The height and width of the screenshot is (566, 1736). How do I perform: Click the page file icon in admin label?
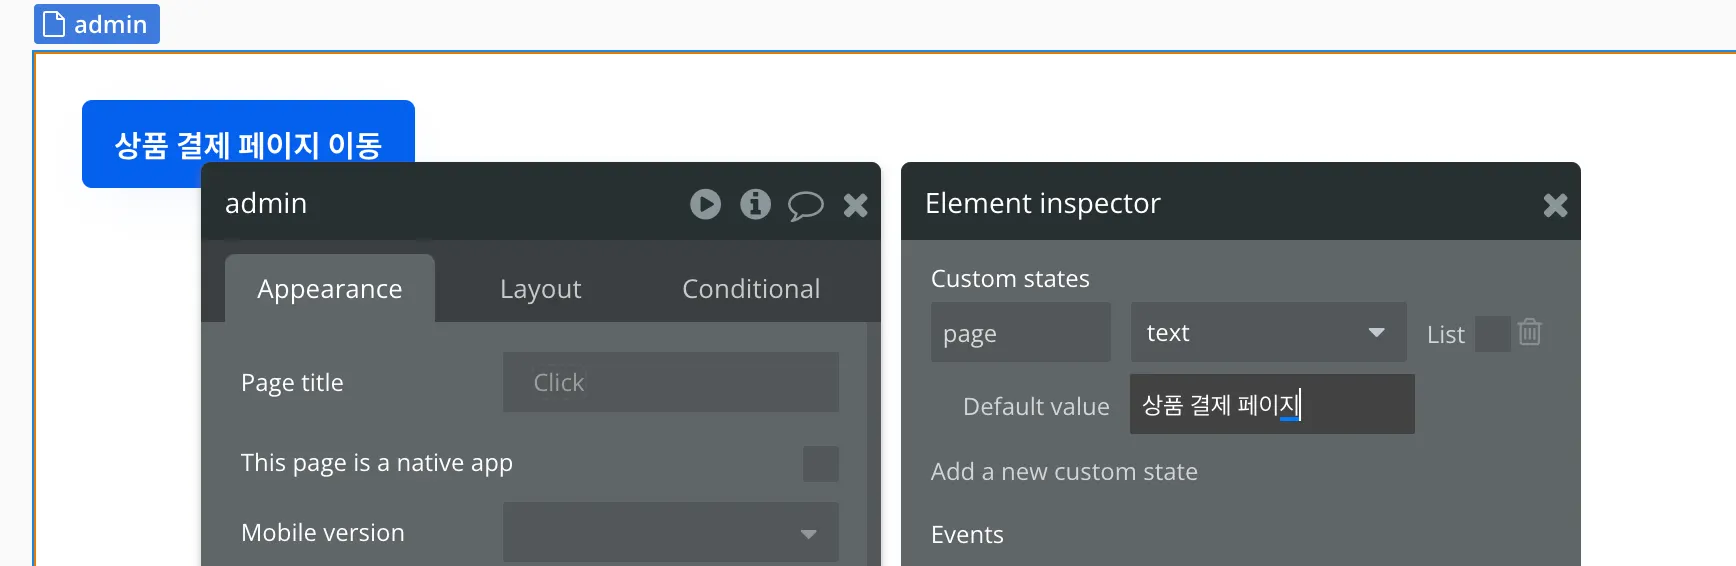[54, 24]
